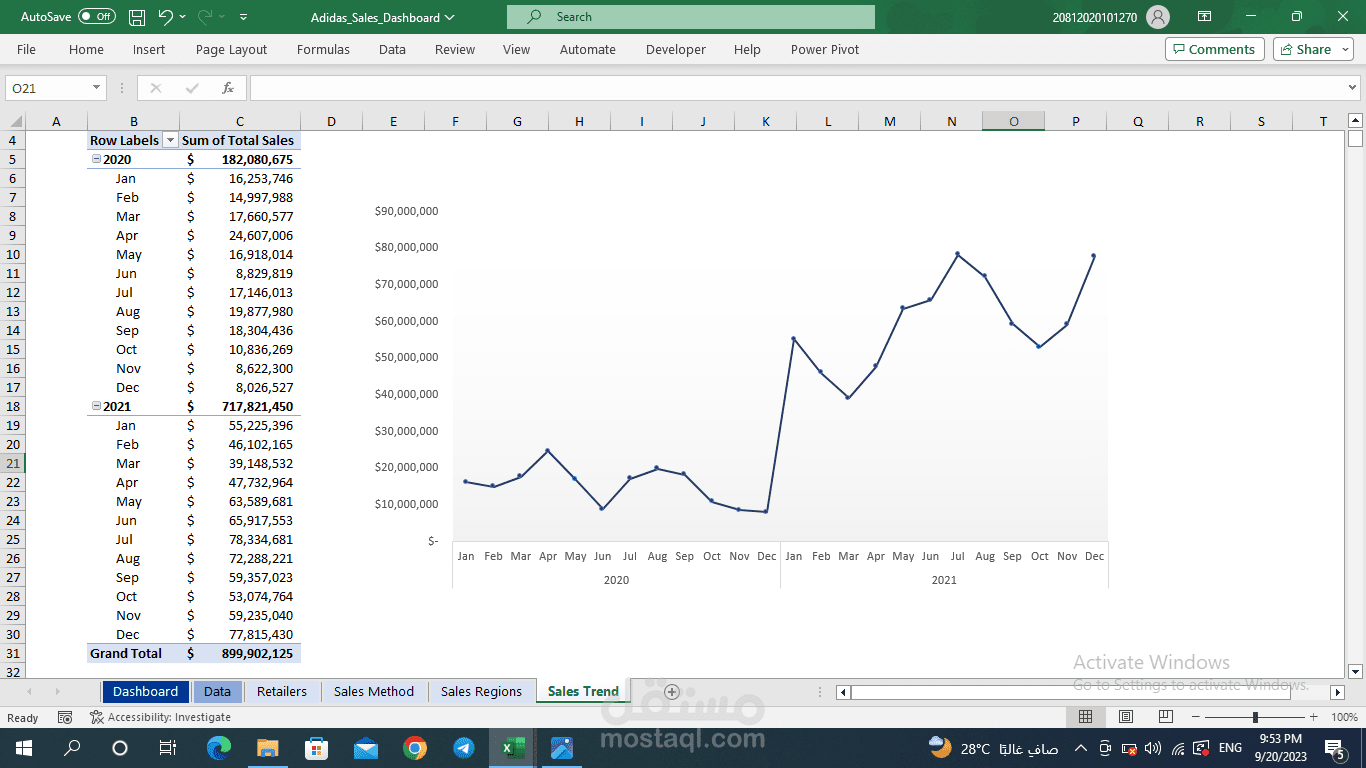The image size is (1366, 768).
Task: Click the zoom in plus button
Action: (x=1313, y=717)
